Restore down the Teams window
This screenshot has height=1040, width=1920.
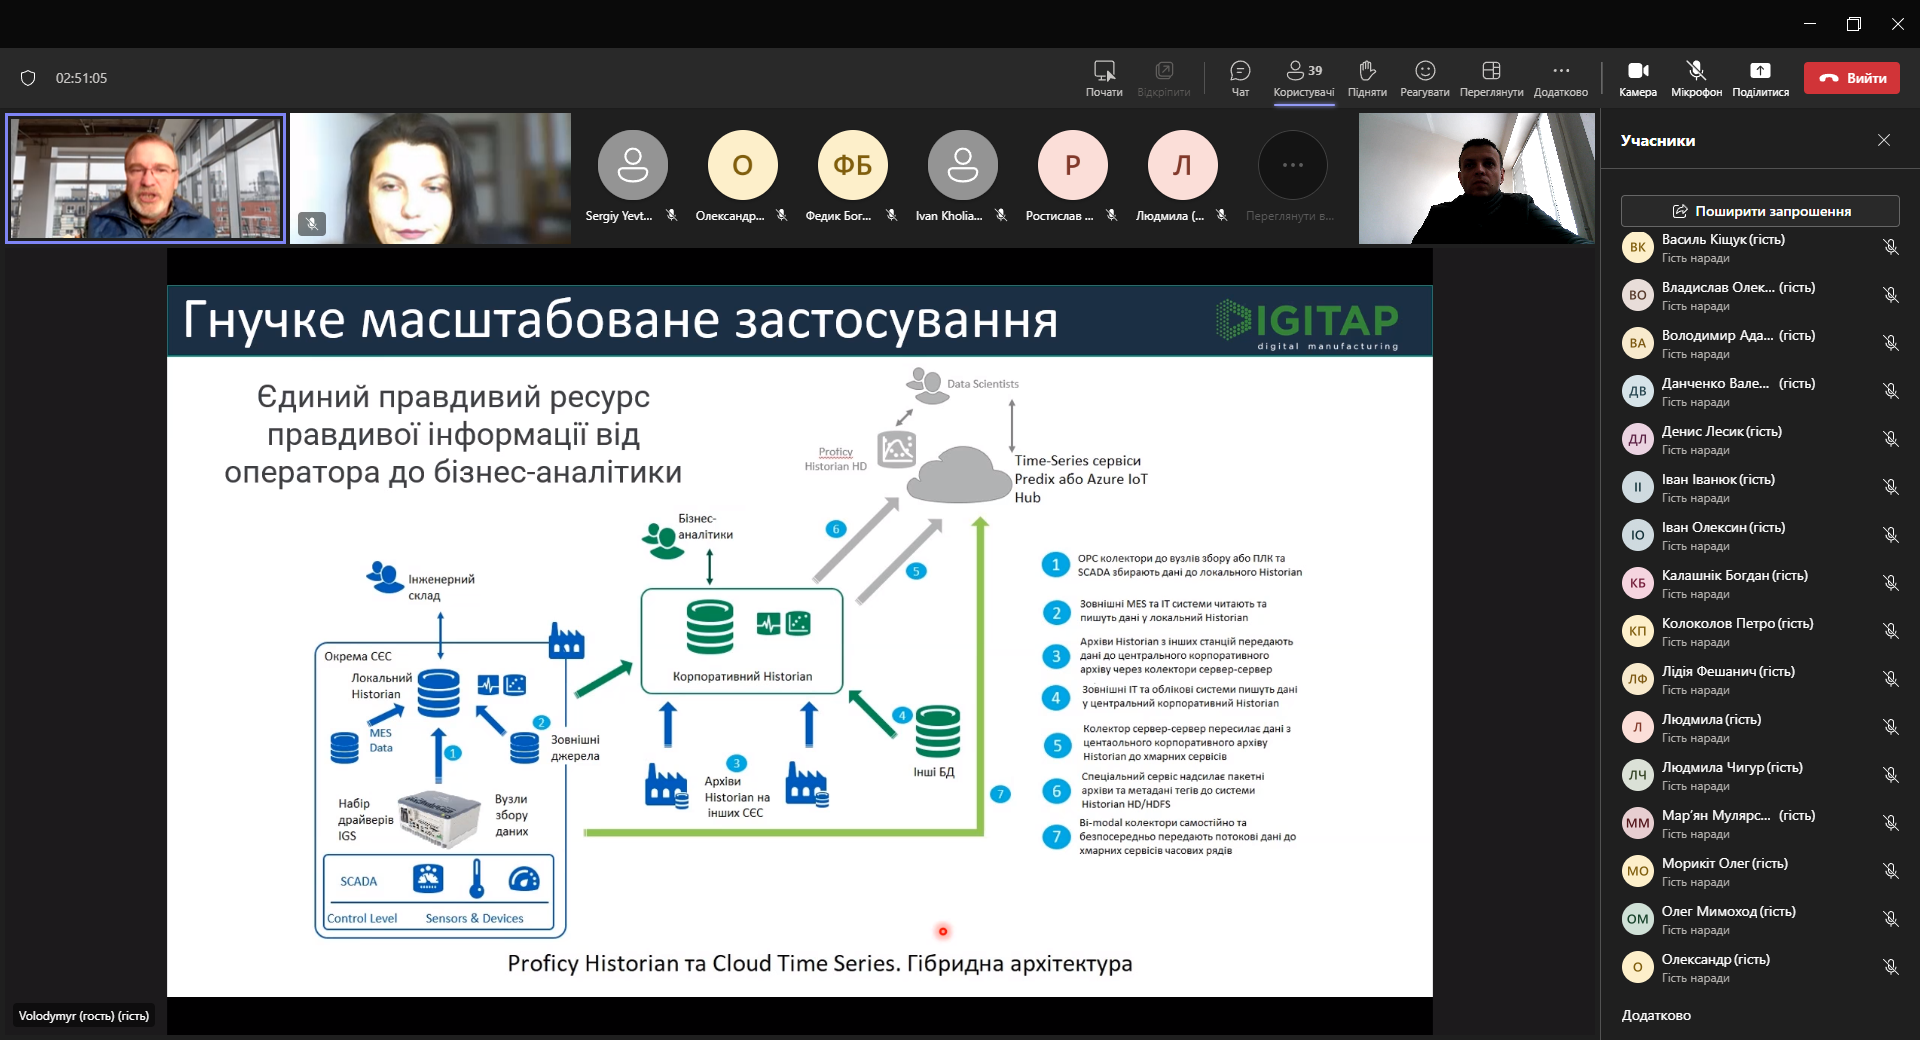(x=1853, y=24)
